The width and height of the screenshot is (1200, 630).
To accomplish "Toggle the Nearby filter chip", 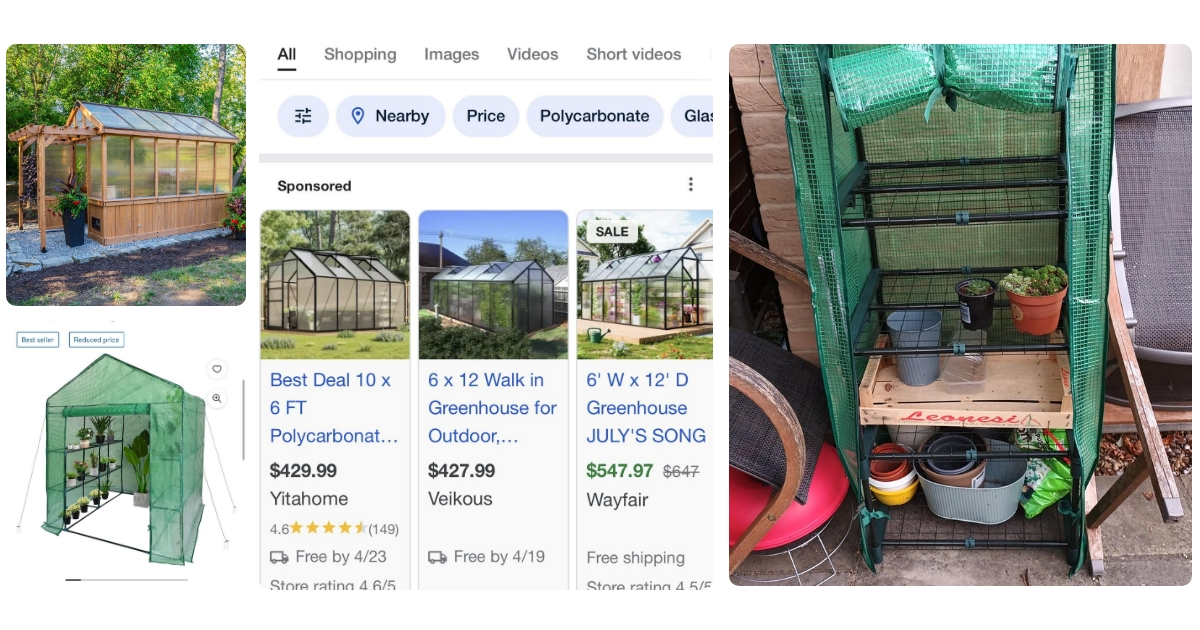I will tap(390, 116).
